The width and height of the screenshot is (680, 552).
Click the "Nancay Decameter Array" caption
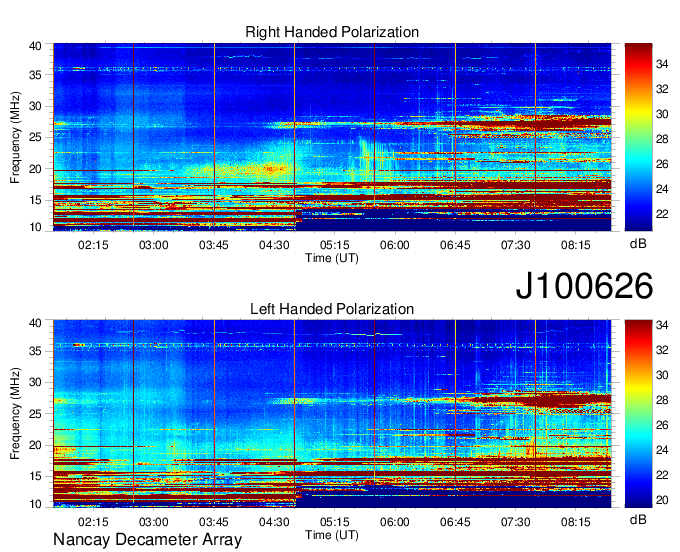coord(147,539)
